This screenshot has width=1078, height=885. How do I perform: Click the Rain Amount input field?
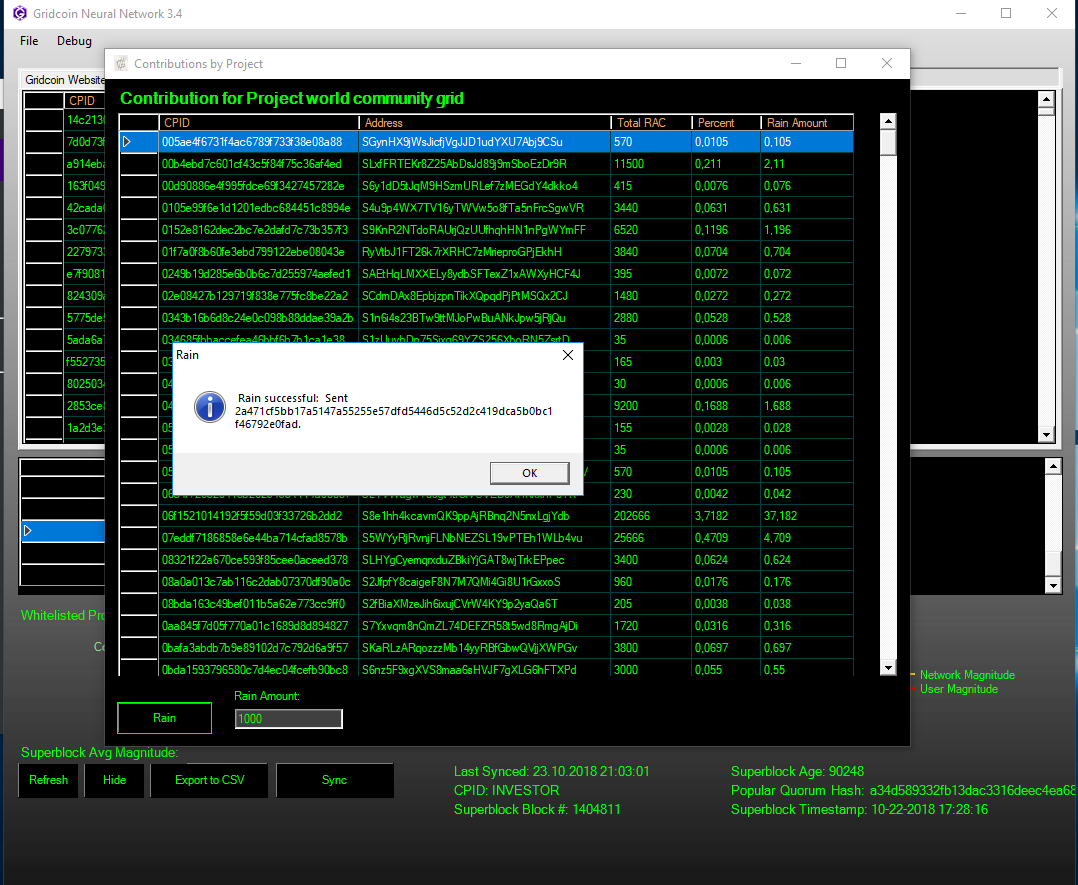tap(288, 719)
